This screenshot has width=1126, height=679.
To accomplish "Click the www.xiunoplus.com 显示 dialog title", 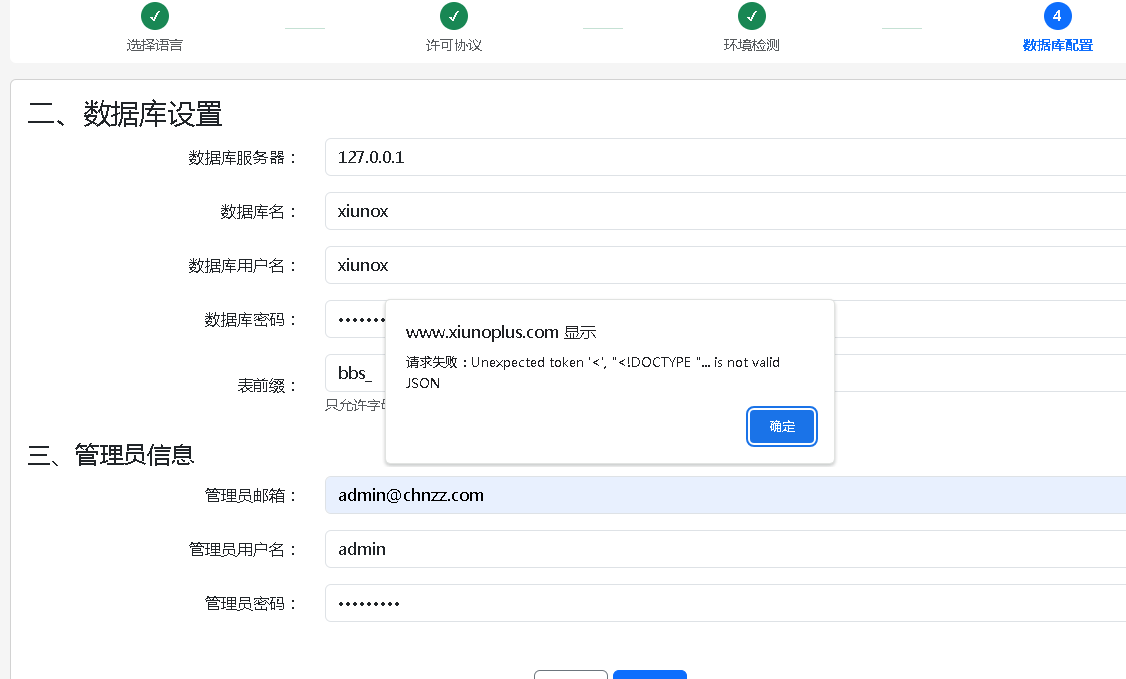I will (501, 332).
